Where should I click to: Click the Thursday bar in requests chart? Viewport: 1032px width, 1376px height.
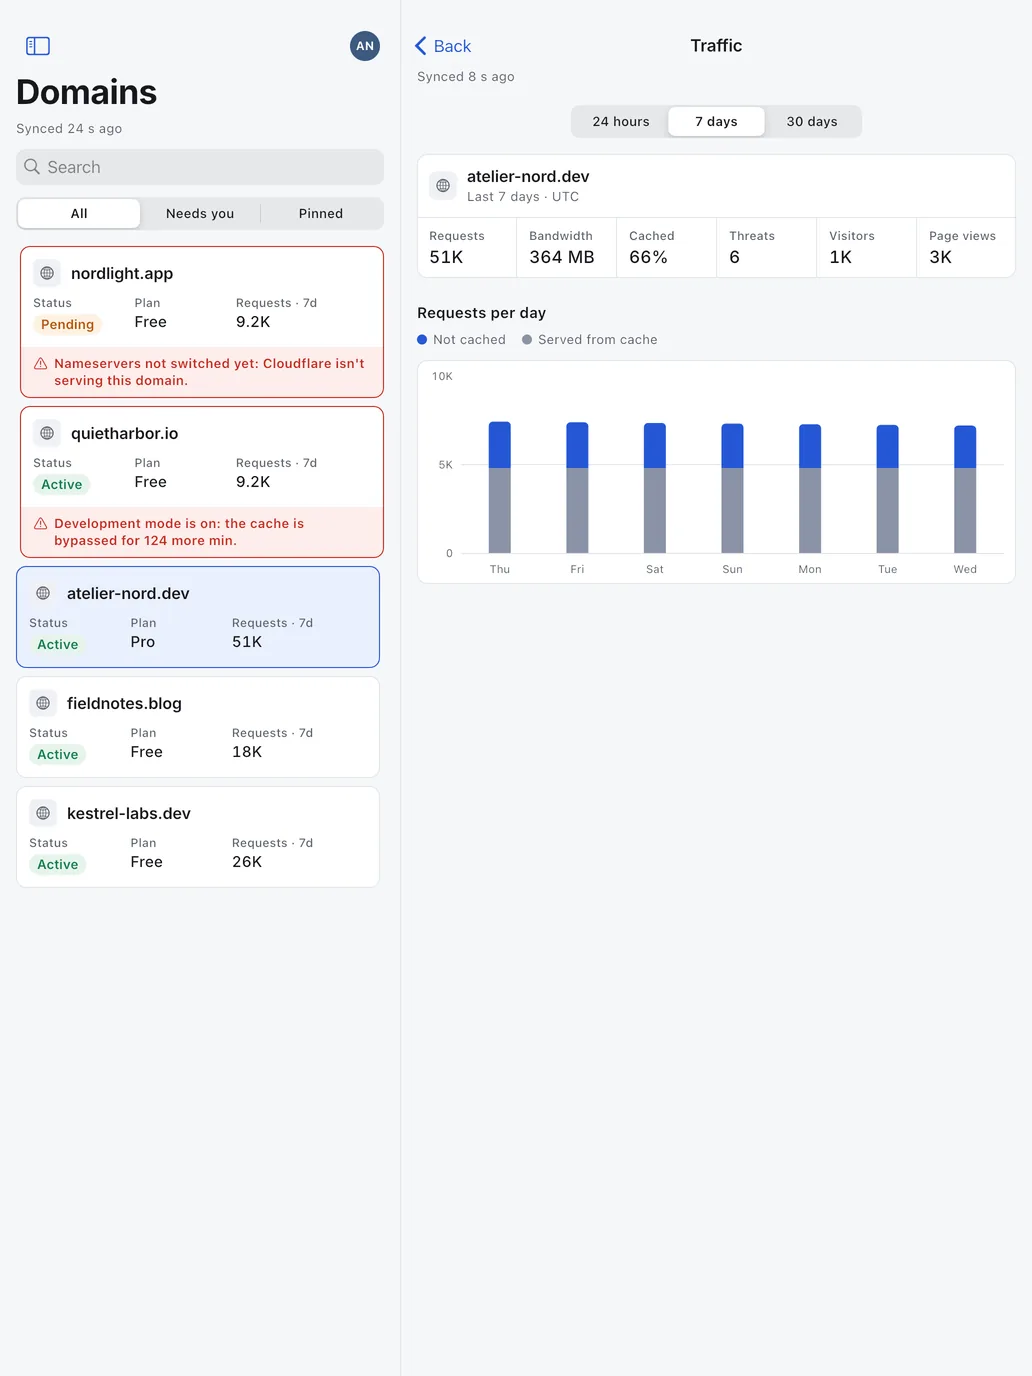[x=500, y=487]
